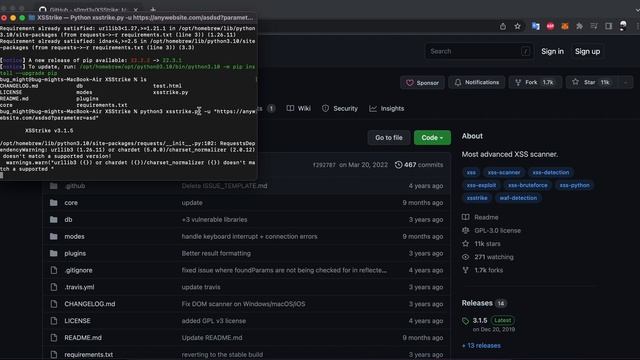Viewport: 640px width, 360px height.
Task: Open the 1.7k forks link
Action: pos(482,270)
